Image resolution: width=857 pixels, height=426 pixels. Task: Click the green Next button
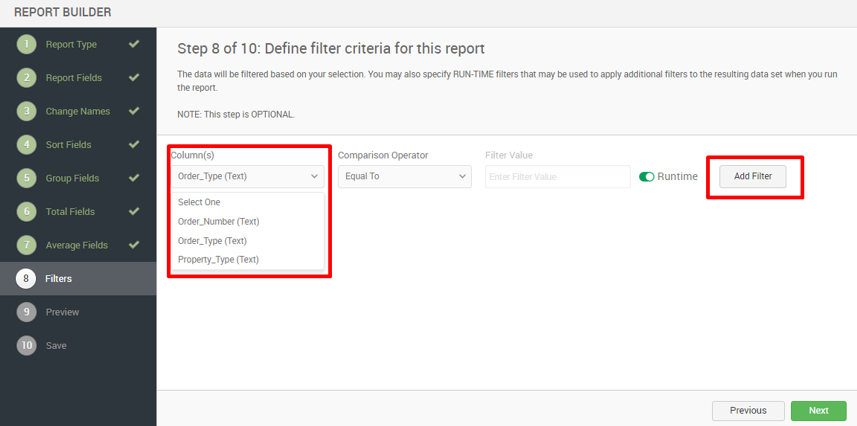tap(819, 411)
